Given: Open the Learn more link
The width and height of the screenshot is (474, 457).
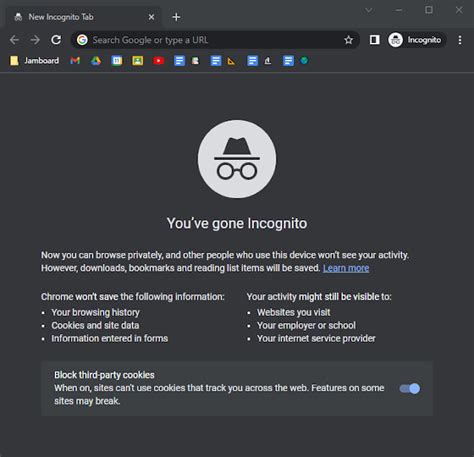Looking at the screenshot, I should (x=346, y=268).
